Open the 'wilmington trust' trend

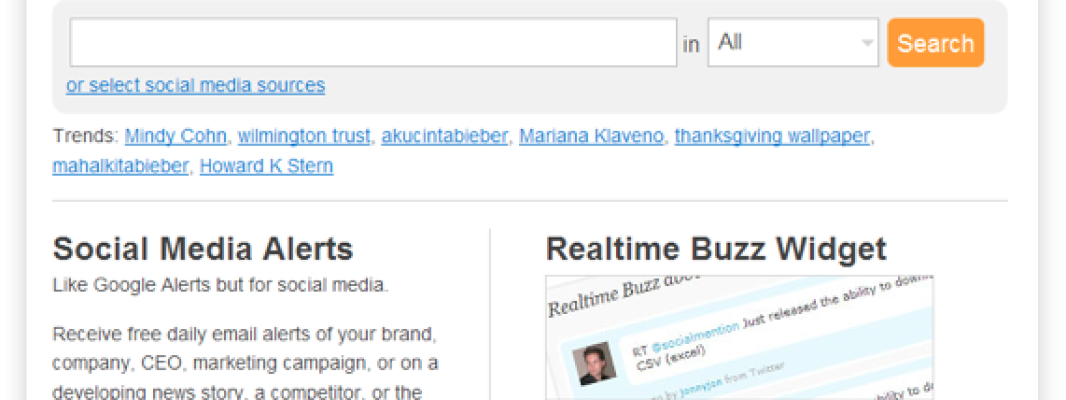(304, 136)
